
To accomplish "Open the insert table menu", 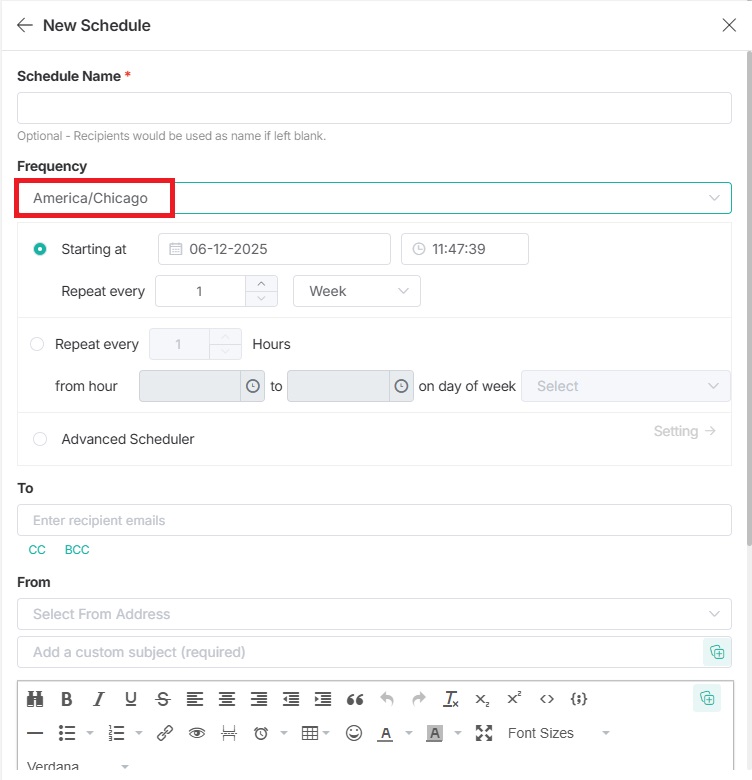I will (316, 733).
